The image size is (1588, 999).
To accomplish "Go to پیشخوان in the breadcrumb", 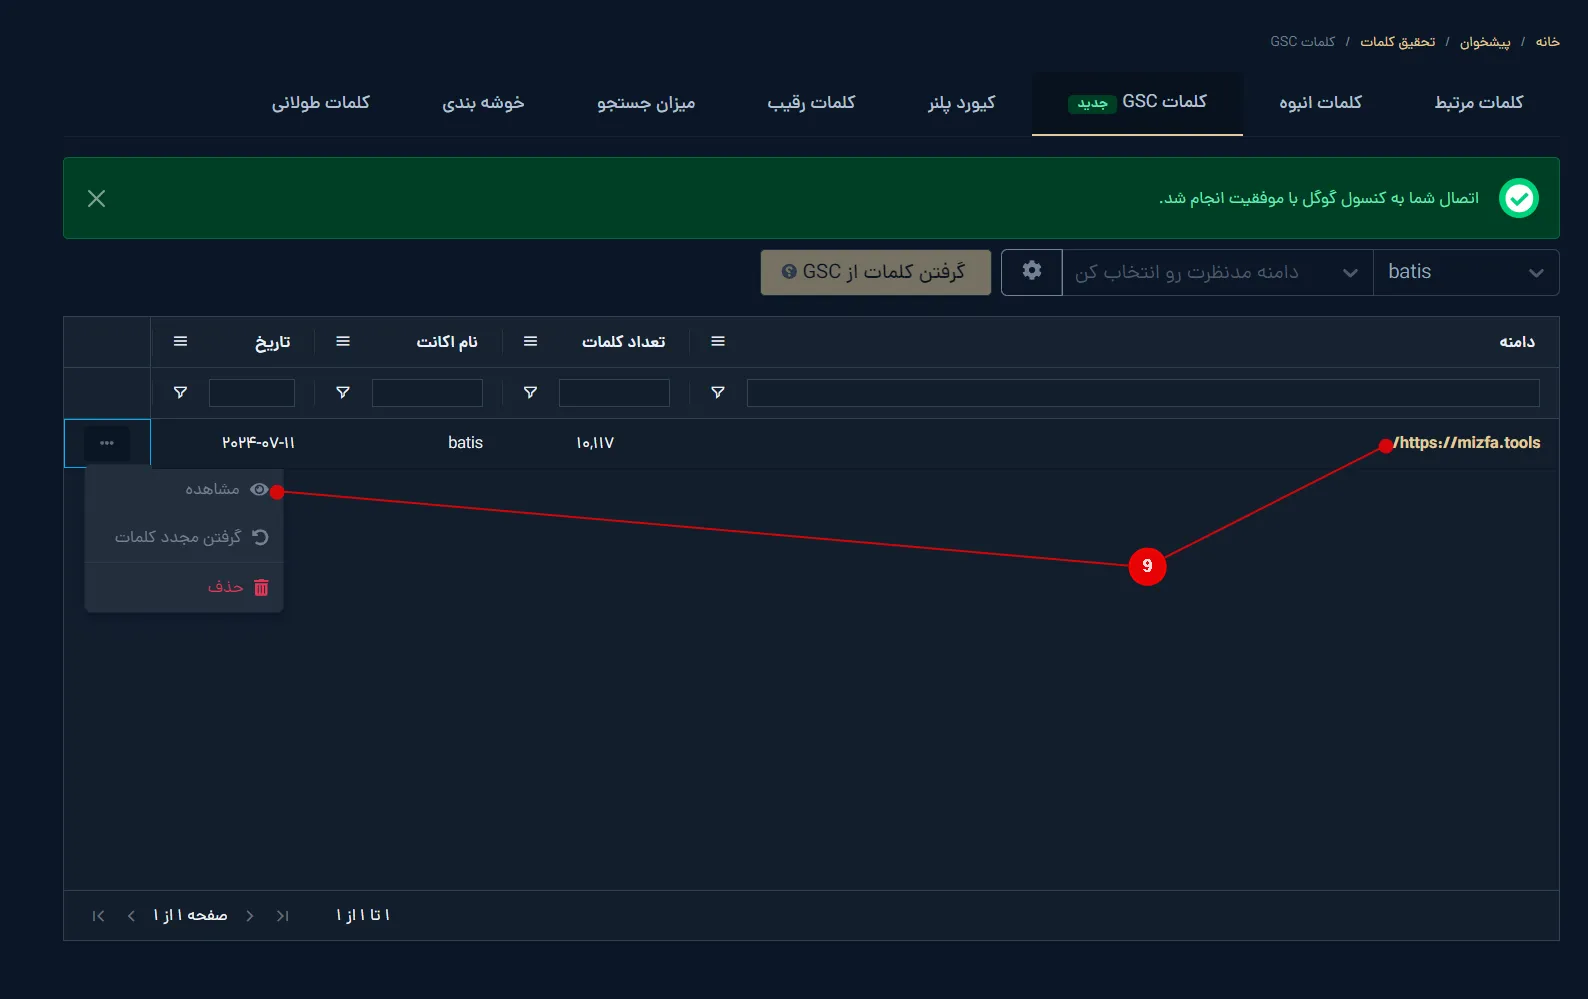I will pyautogui.click(x=1485, y=42).
